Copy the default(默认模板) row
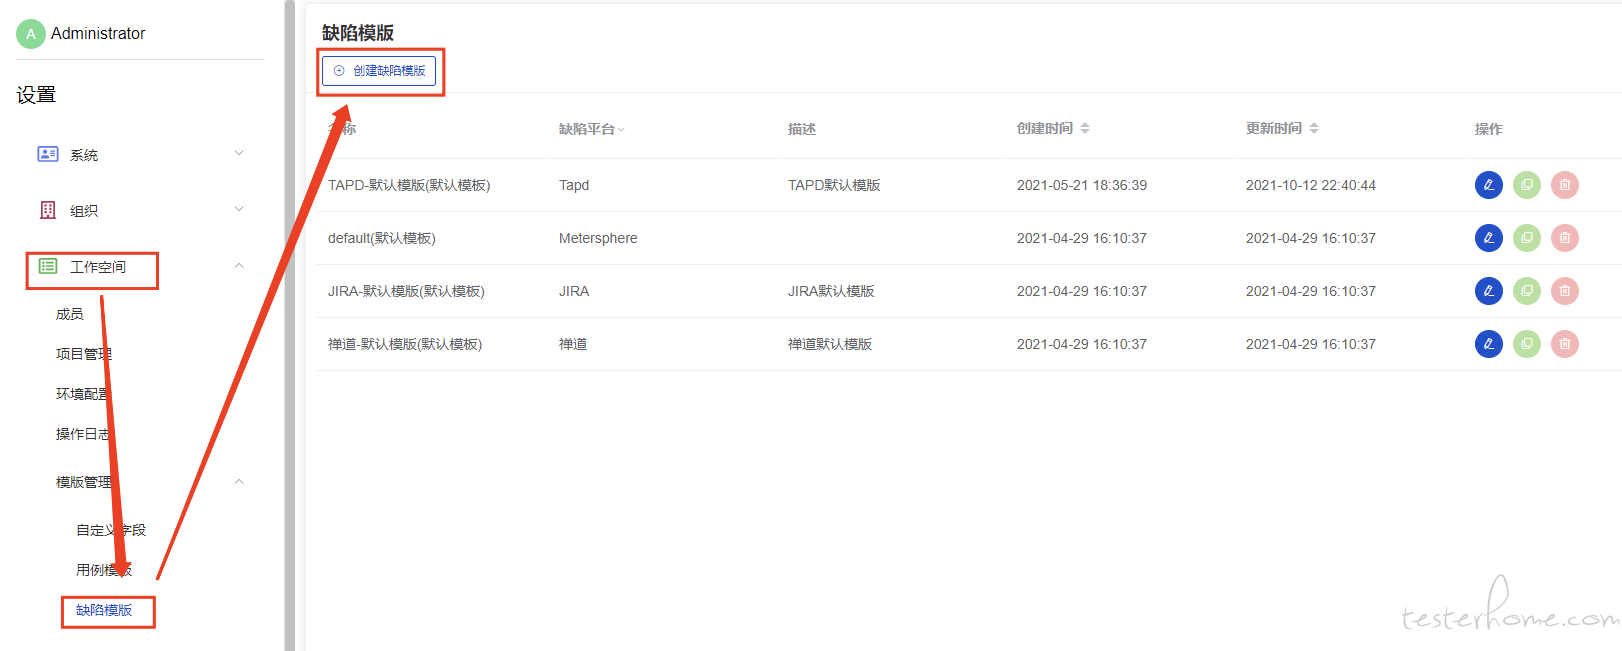The width and height of the screenshot is (1622, 651). pyautogui.click(x=1527, y=238)
